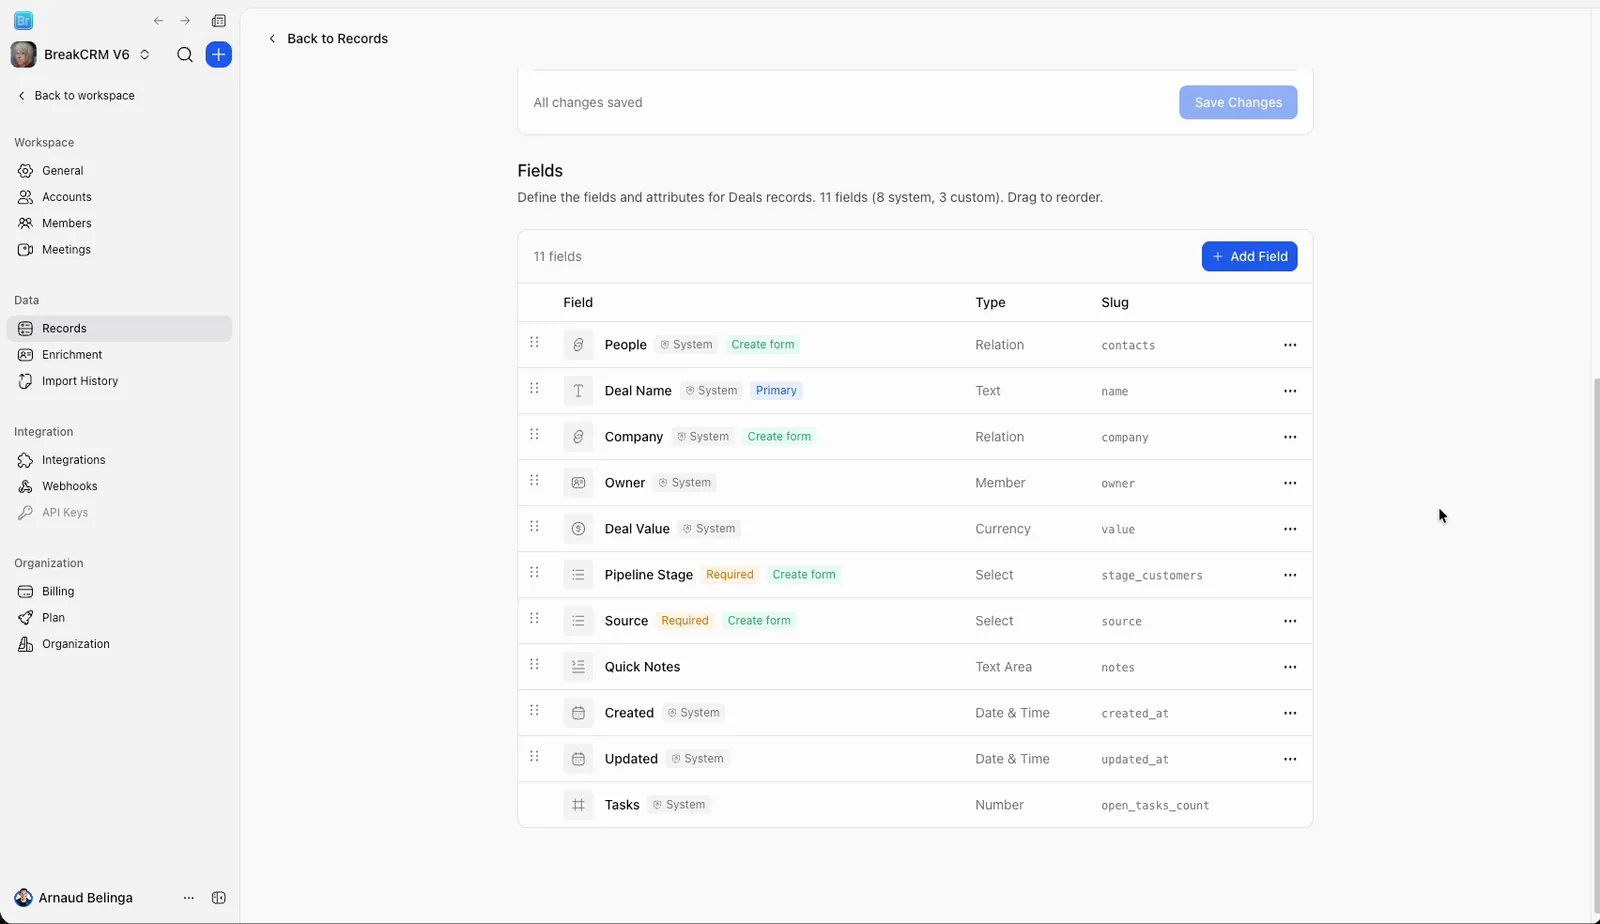Image resolution: width=1600 pixels, height=924 pixels.
Task: Open the Quick Notes row more-options menu
Action: [1290, 667]
